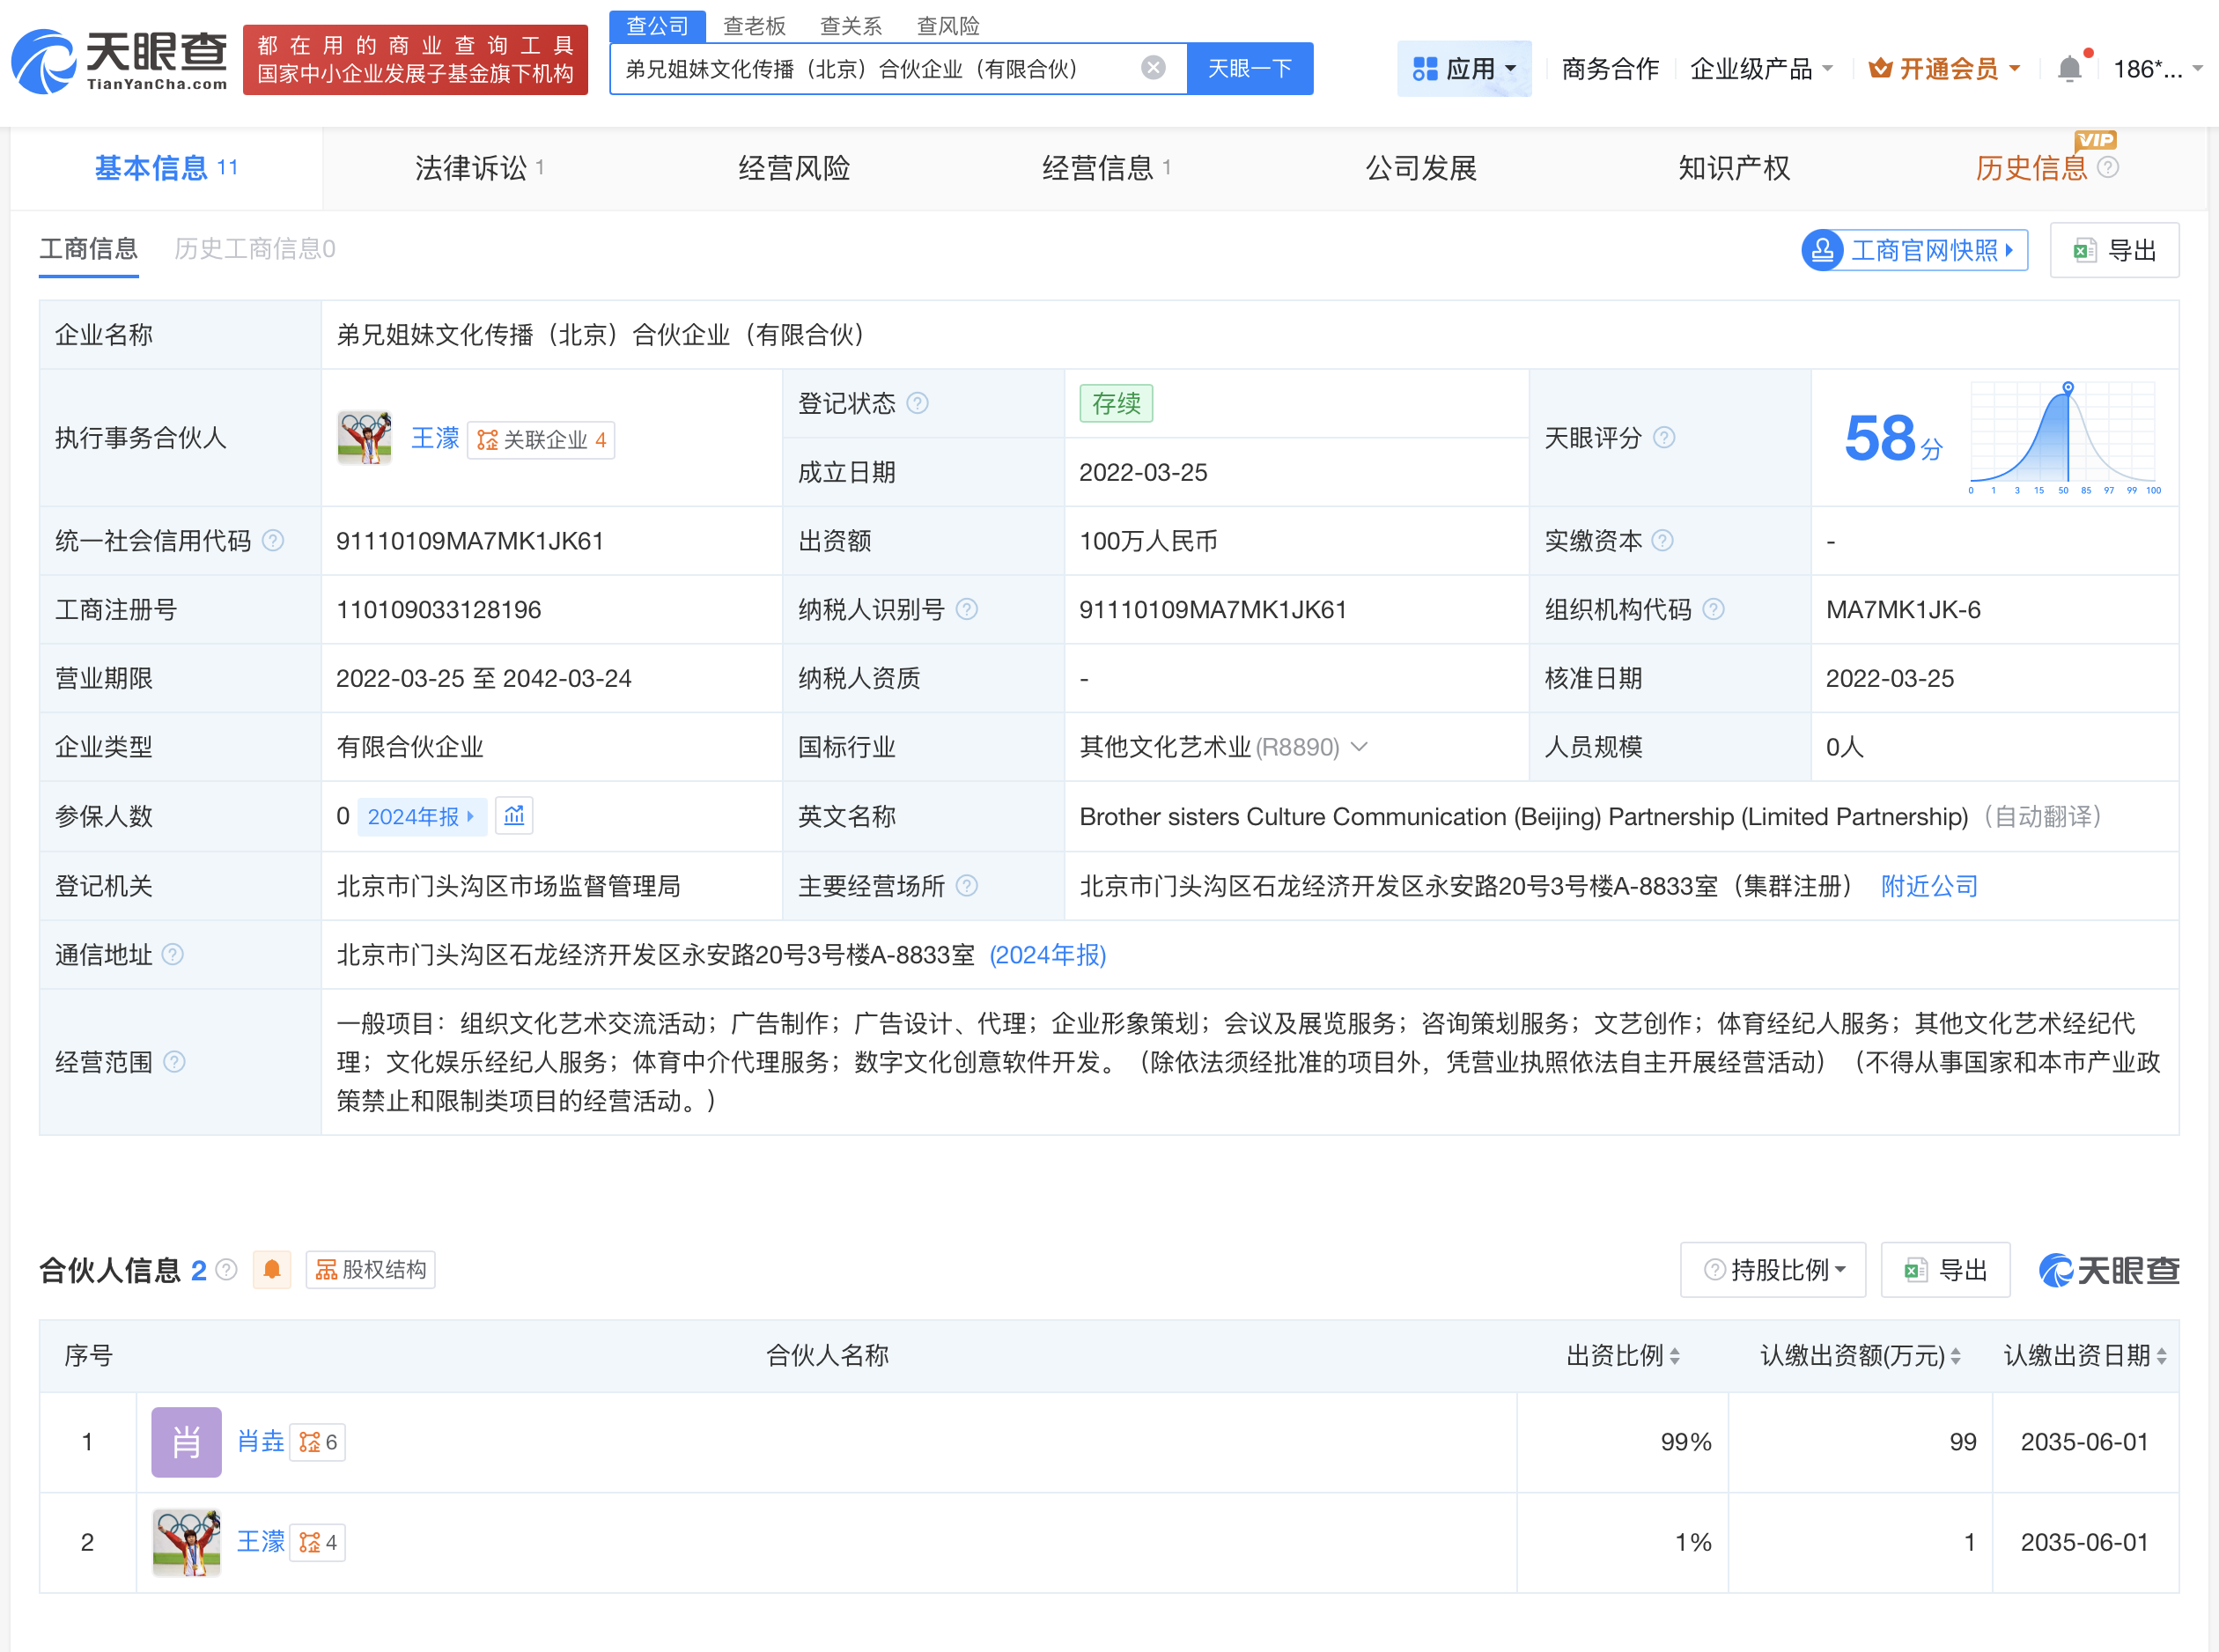Open the 应用 dropdown

[x=1464, y=68]
